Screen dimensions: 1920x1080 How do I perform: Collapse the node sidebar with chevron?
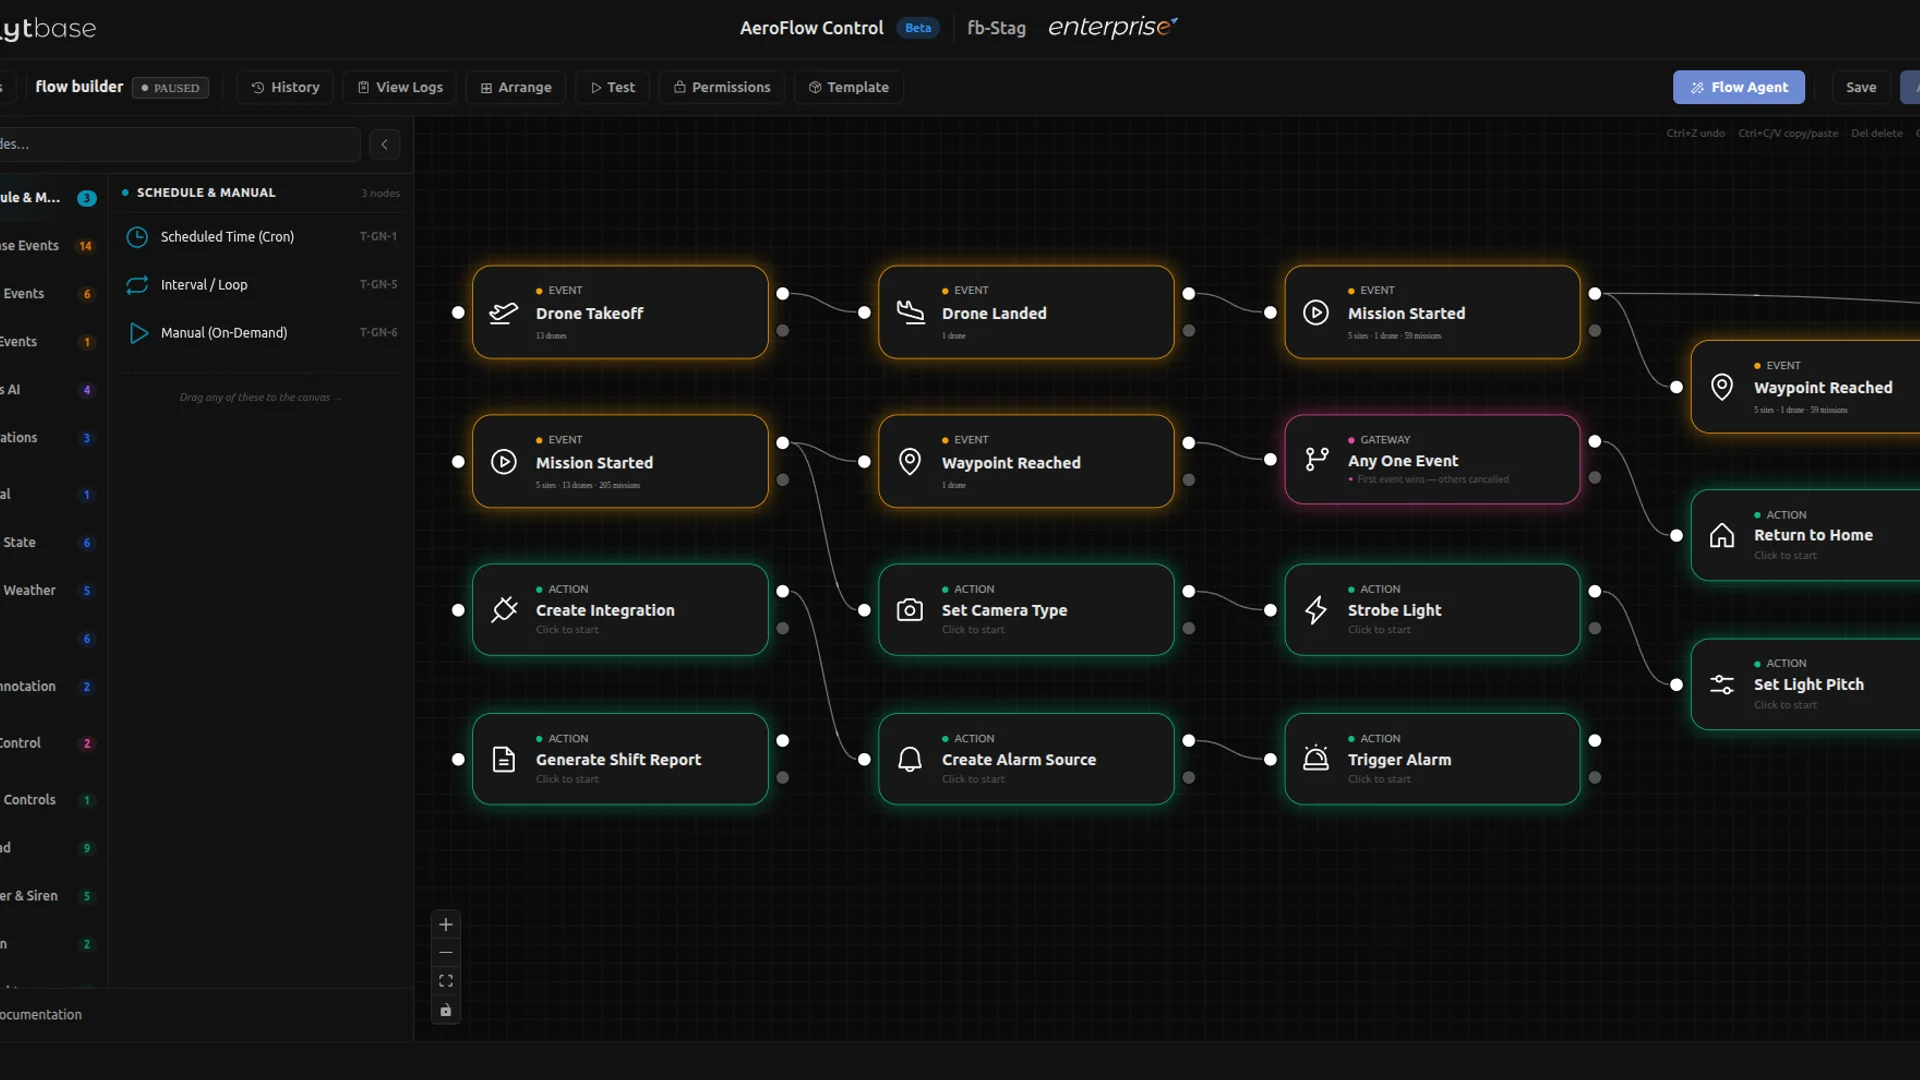[384, 144]
